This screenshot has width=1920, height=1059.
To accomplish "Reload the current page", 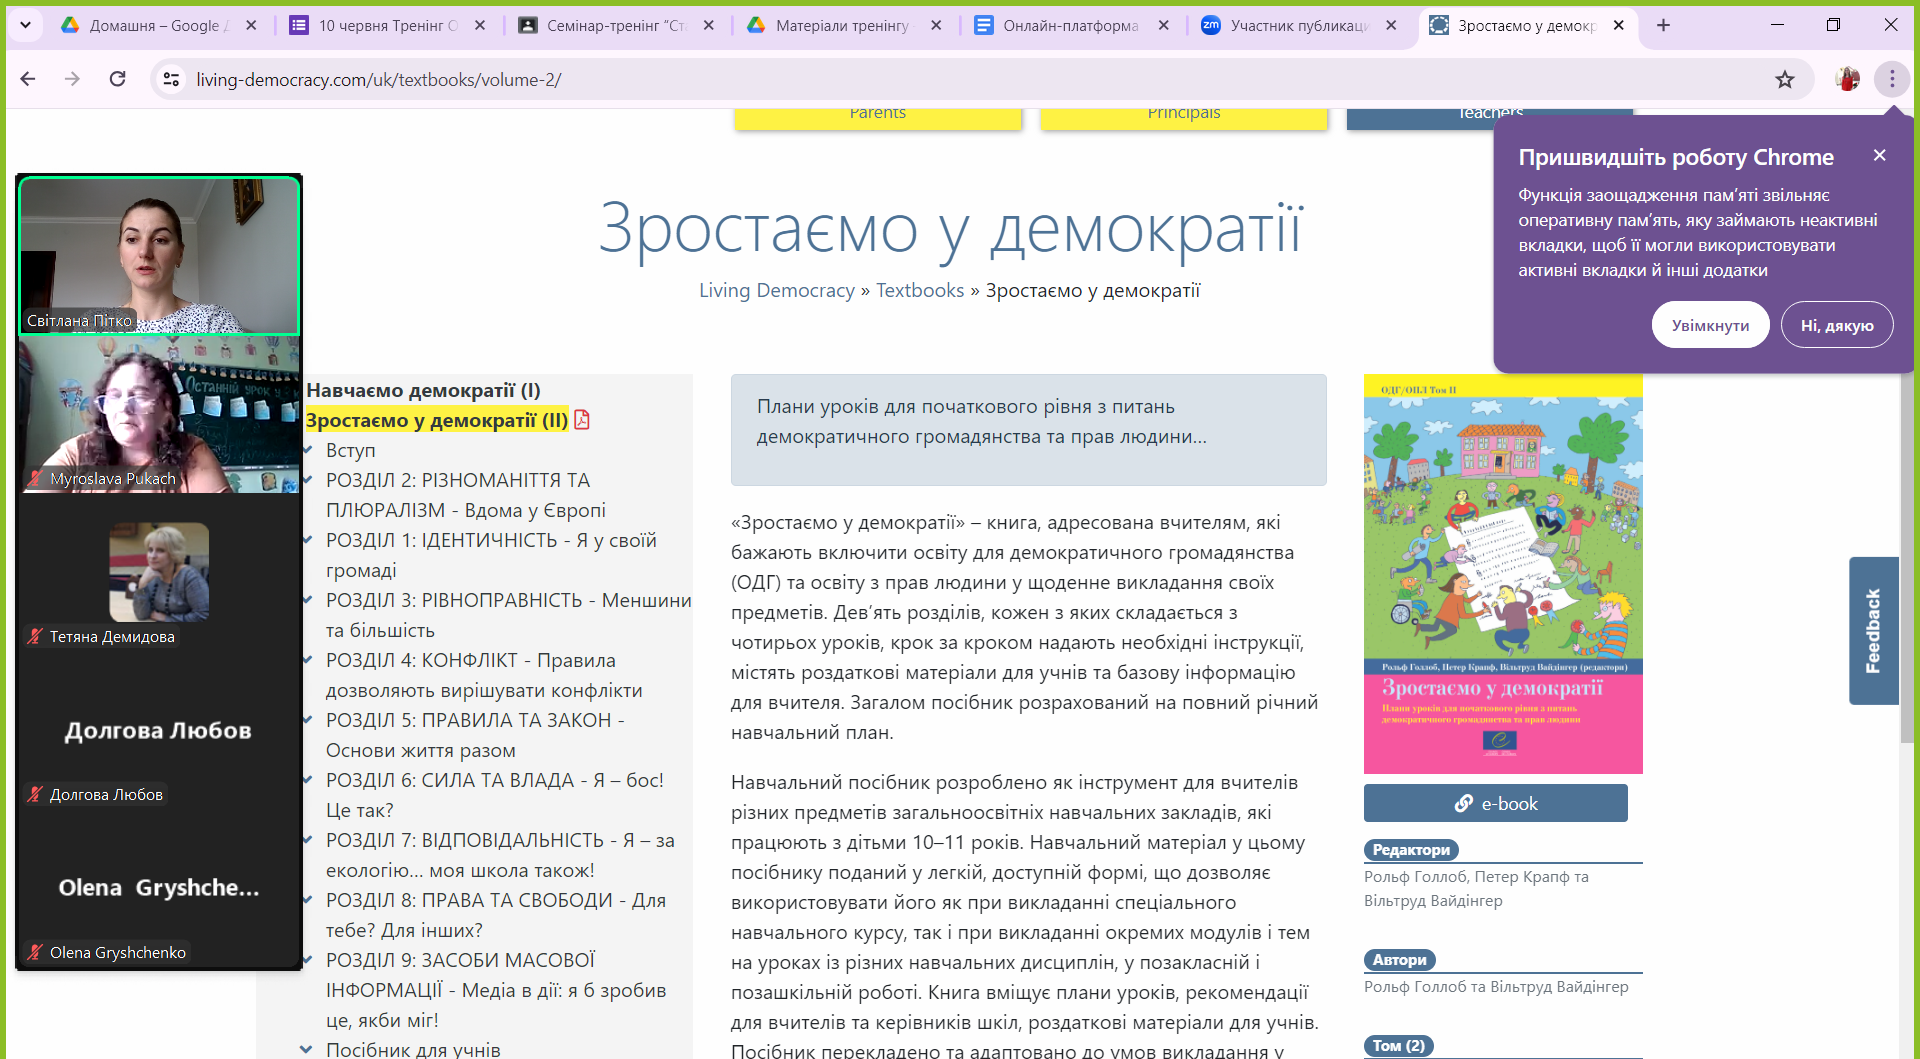I will (117, 79).
